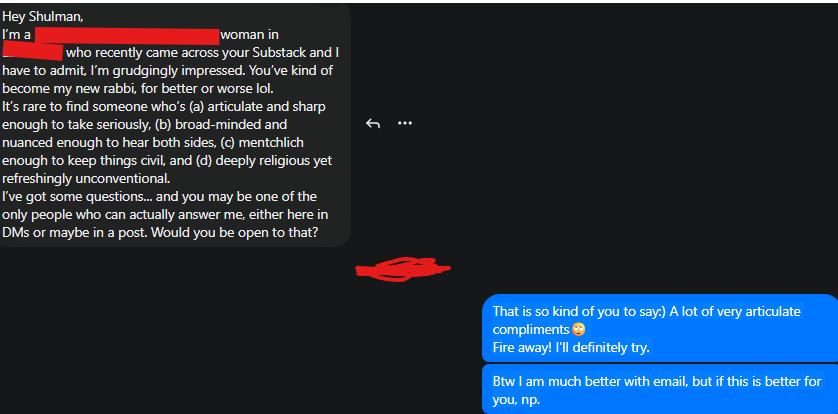Click the text "(d) deeply religious yet"
The image size is (838, 414).
[x=262, y=160]
